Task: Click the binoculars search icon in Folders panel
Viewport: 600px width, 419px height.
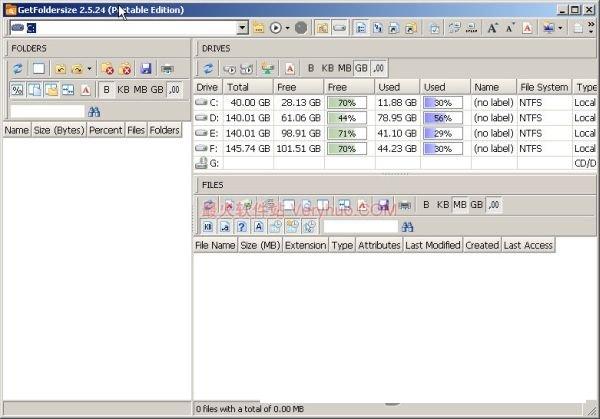Action: pos(95,111)
